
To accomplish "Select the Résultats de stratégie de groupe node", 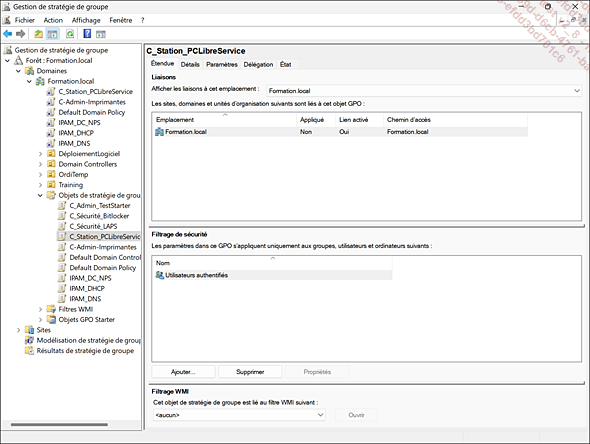I will pyautogui.click(x=85, y=351).
